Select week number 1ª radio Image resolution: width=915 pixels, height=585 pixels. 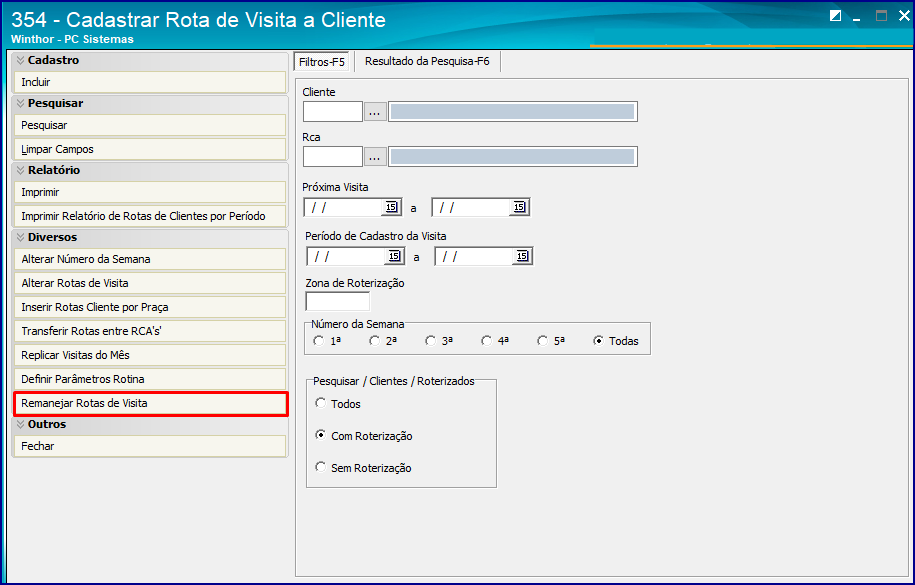tap(319, 340)
